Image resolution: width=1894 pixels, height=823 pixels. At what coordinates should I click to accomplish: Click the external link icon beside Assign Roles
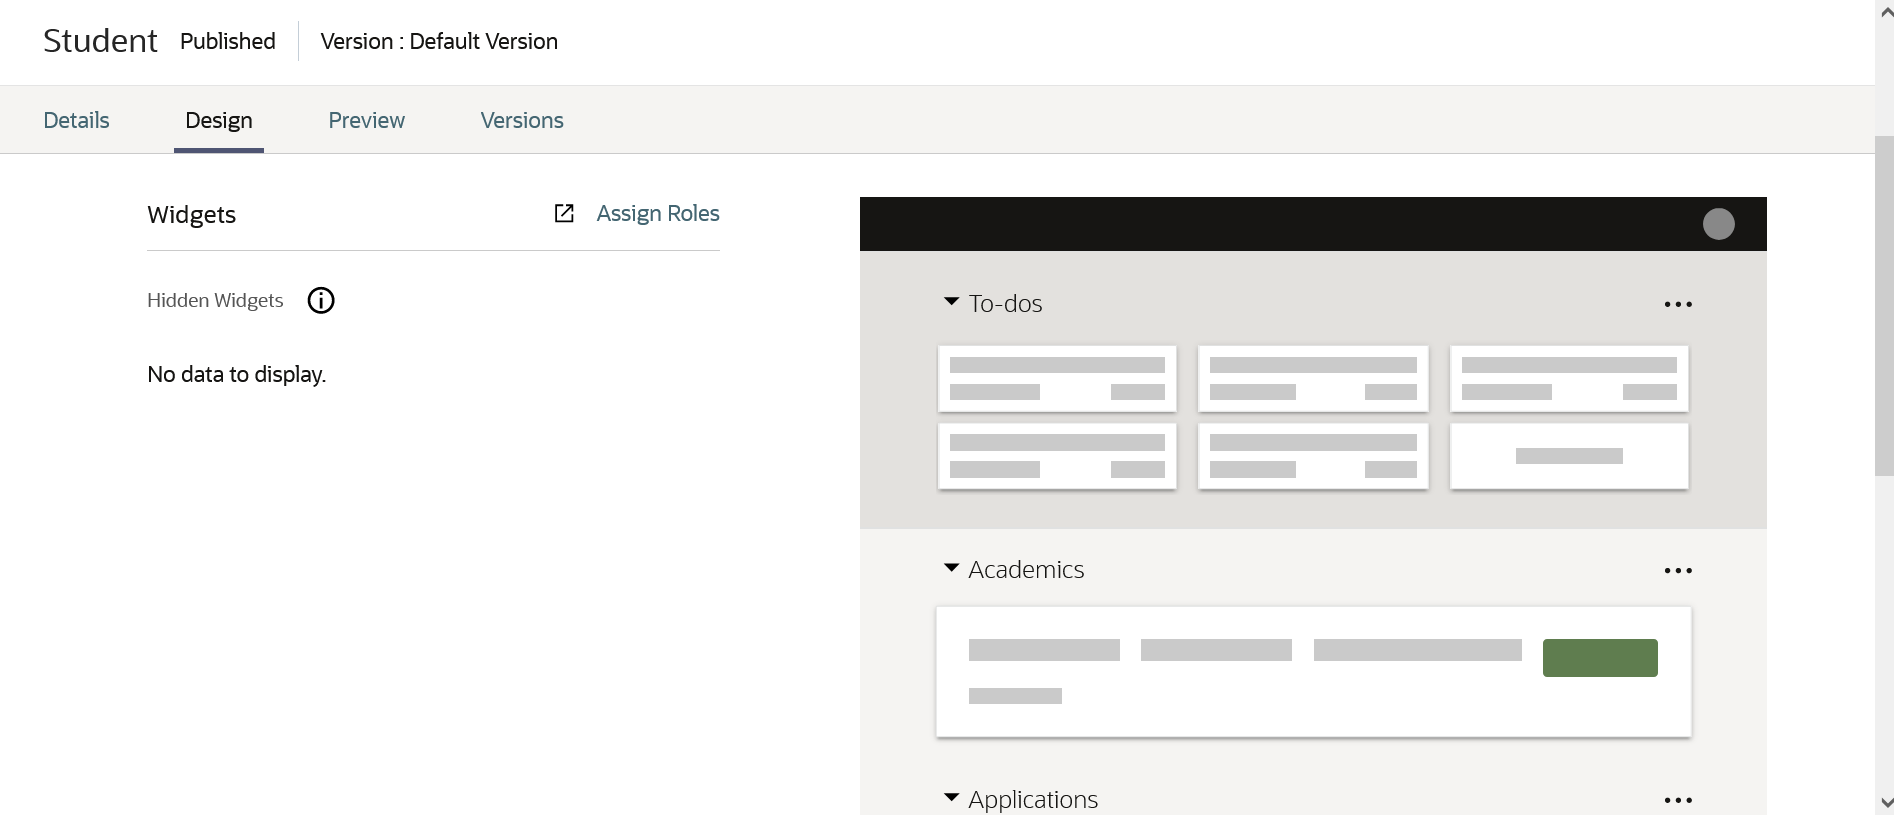tap(564, 213)
